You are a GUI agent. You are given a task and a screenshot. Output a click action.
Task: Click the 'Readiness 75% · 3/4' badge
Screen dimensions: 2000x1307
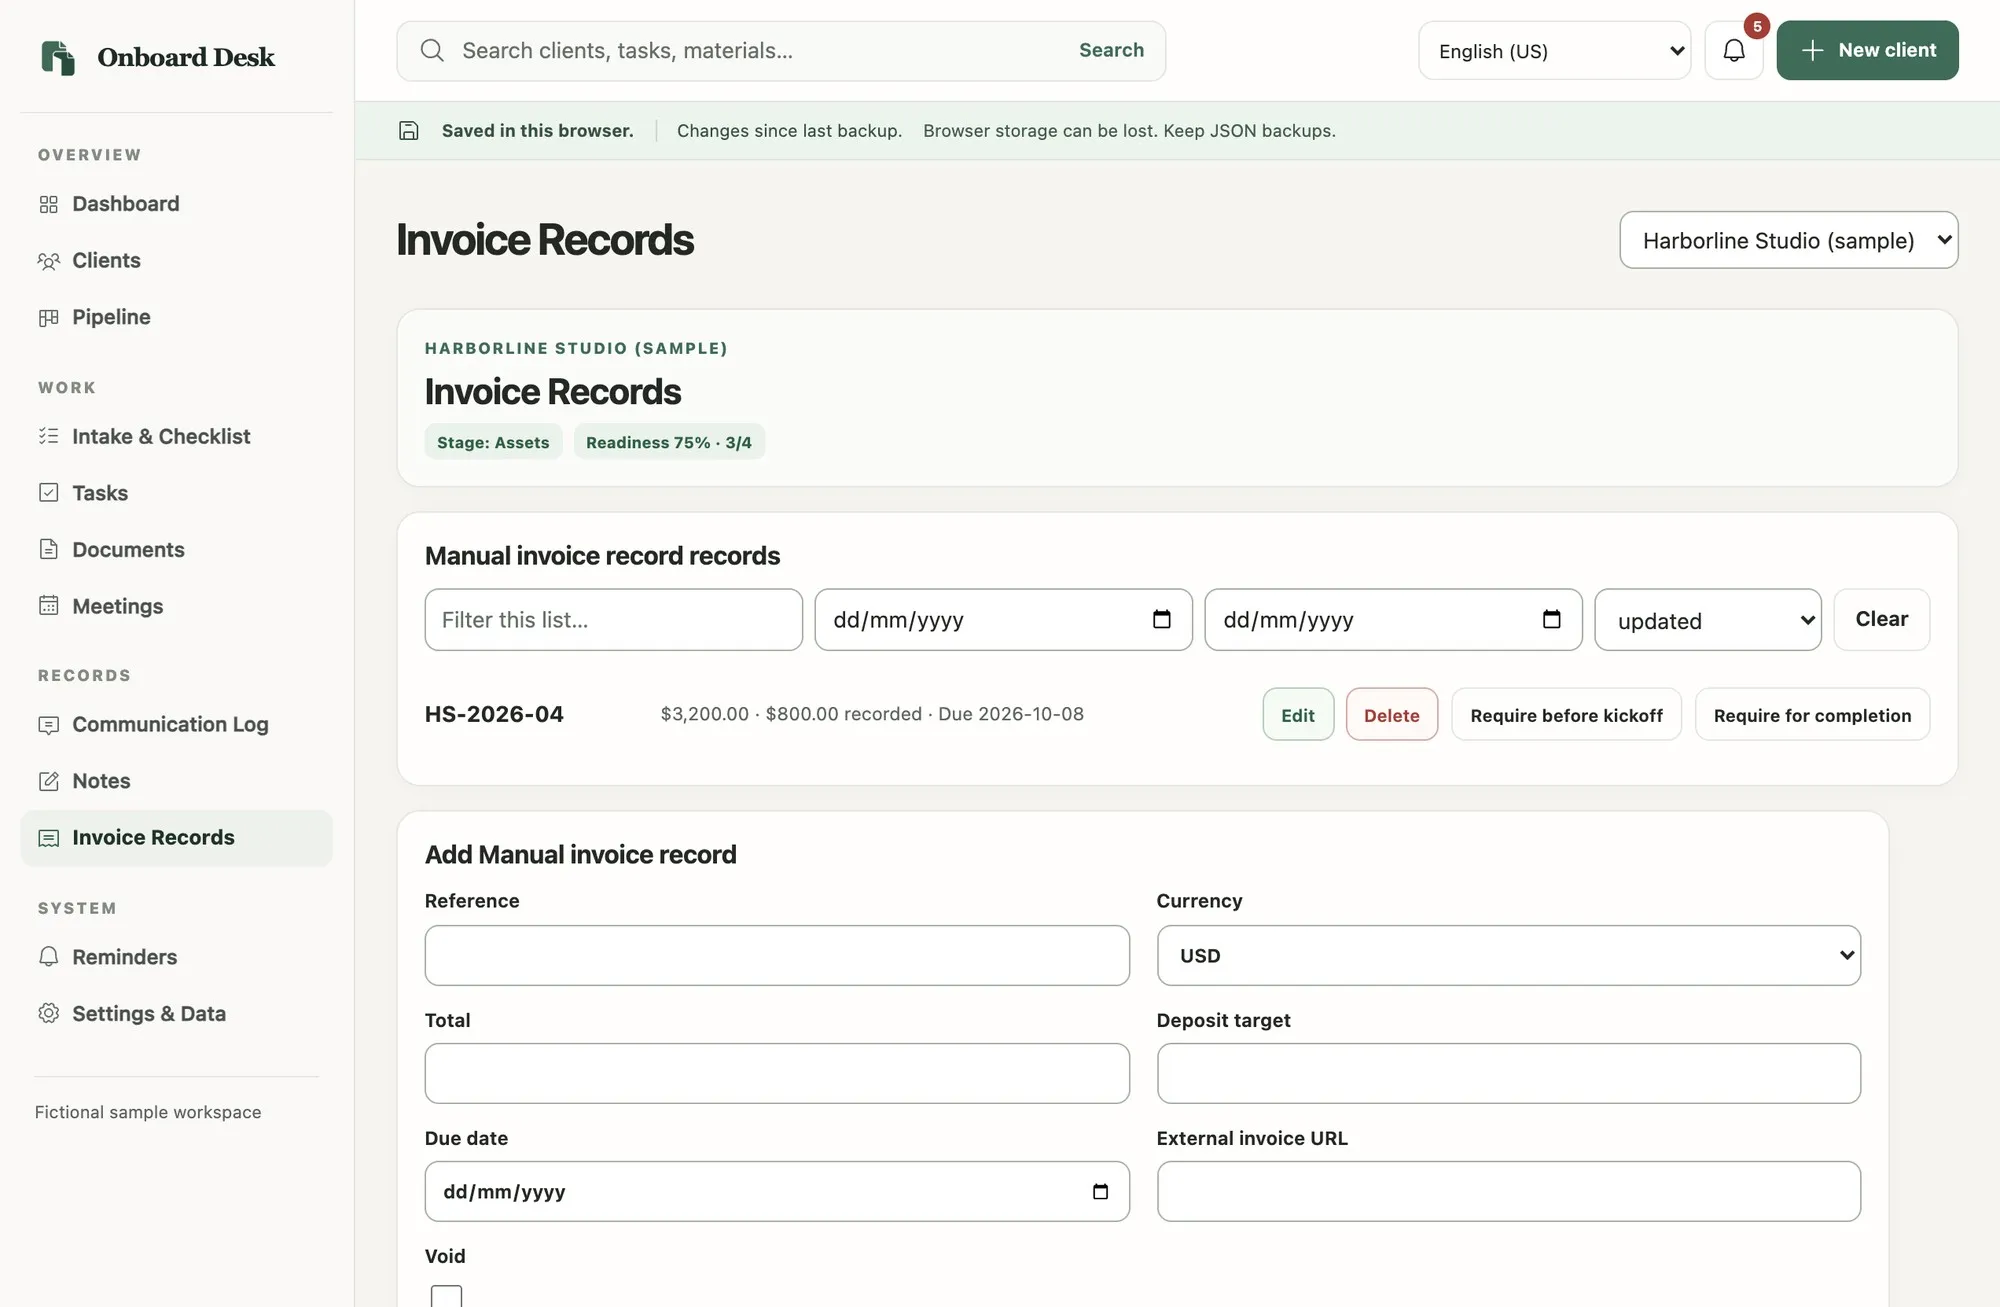click(669, 442)
